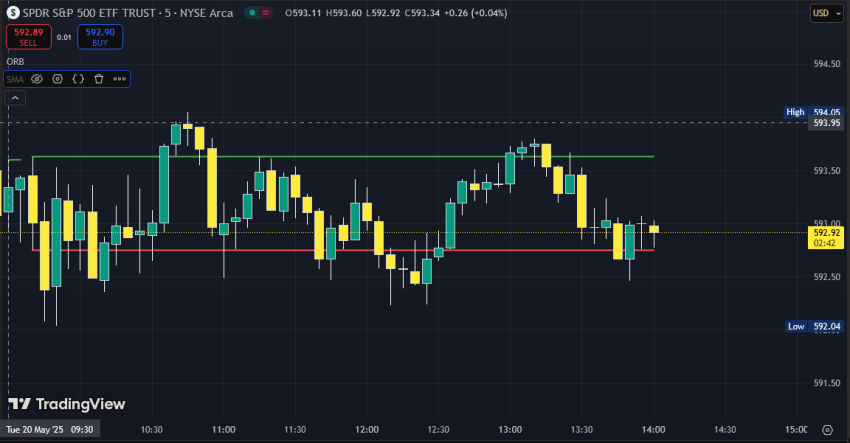The height and width of the screenshot is (443, 850).
Task: Show the hidden SMA indicator via eye icon
Action: [x=36, y=79]
